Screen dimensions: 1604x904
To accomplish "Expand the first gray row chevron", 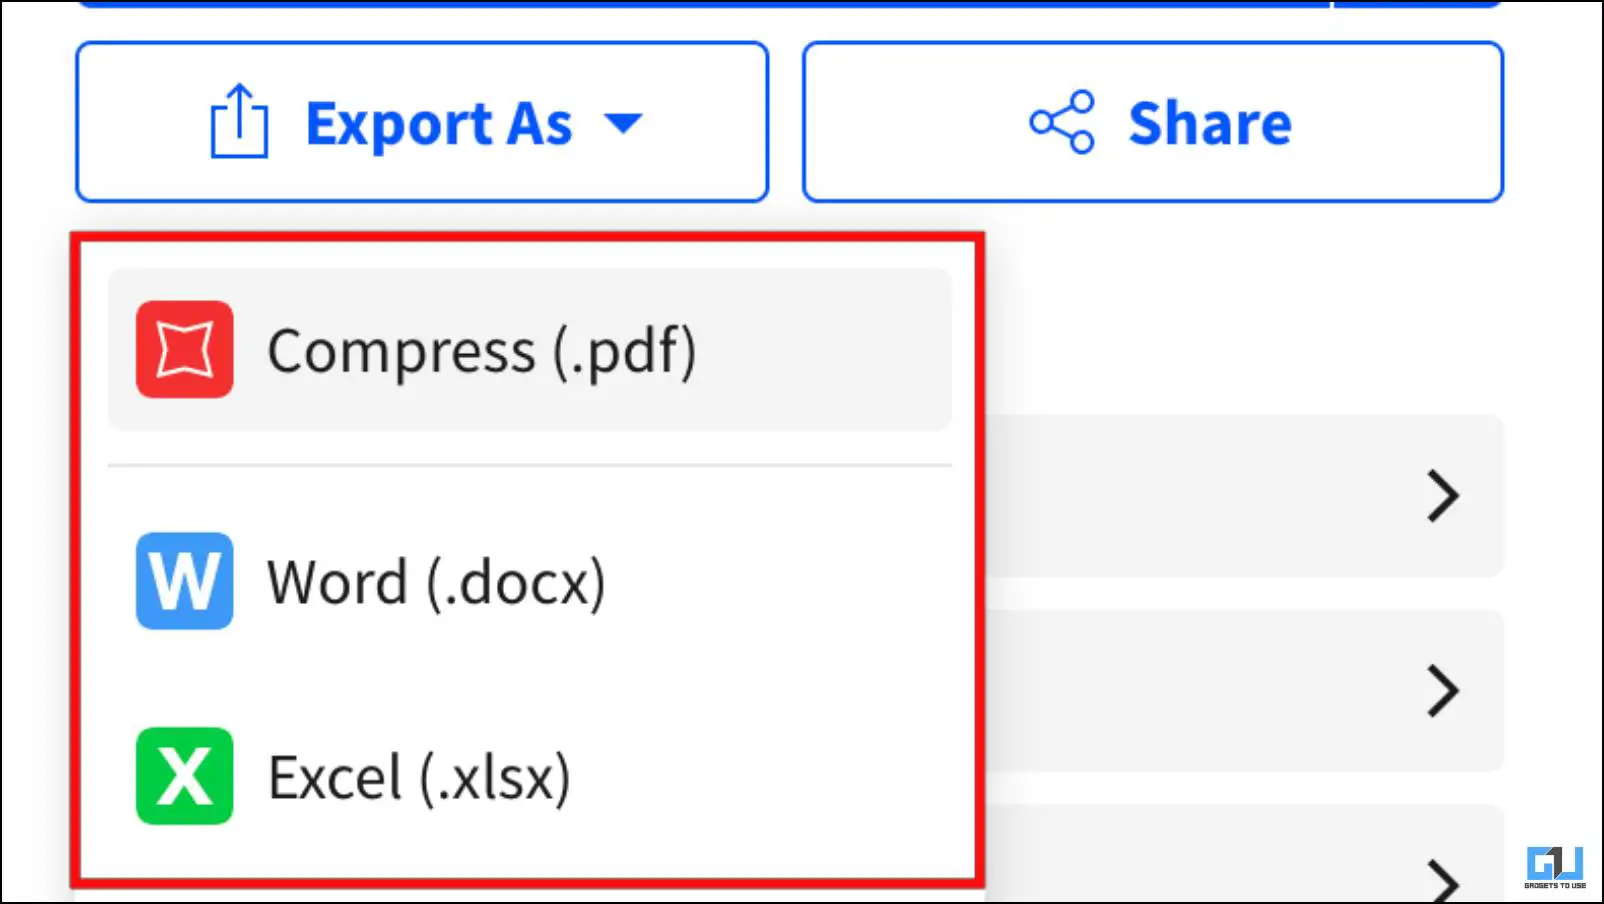I will 1442,496.
